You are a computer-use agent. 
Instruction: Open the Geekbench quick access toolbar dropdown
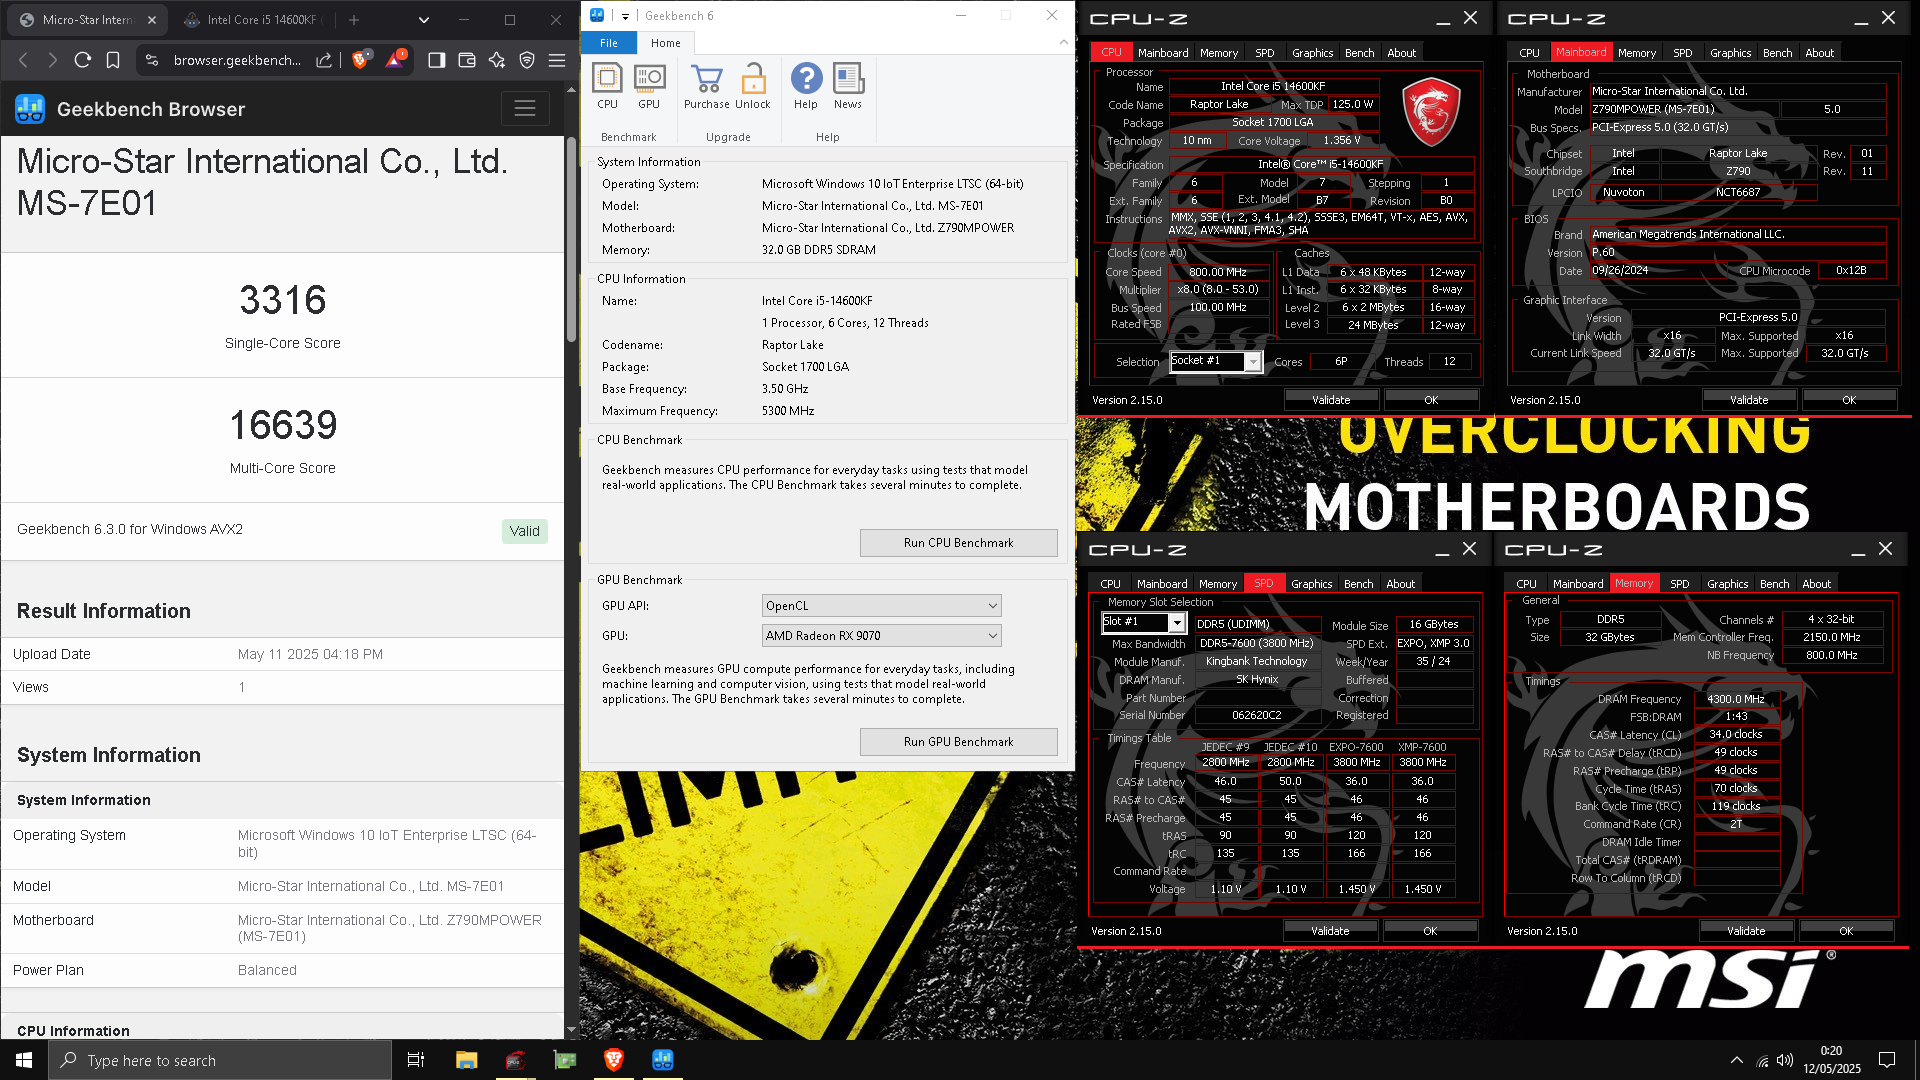tap(624, 16)
